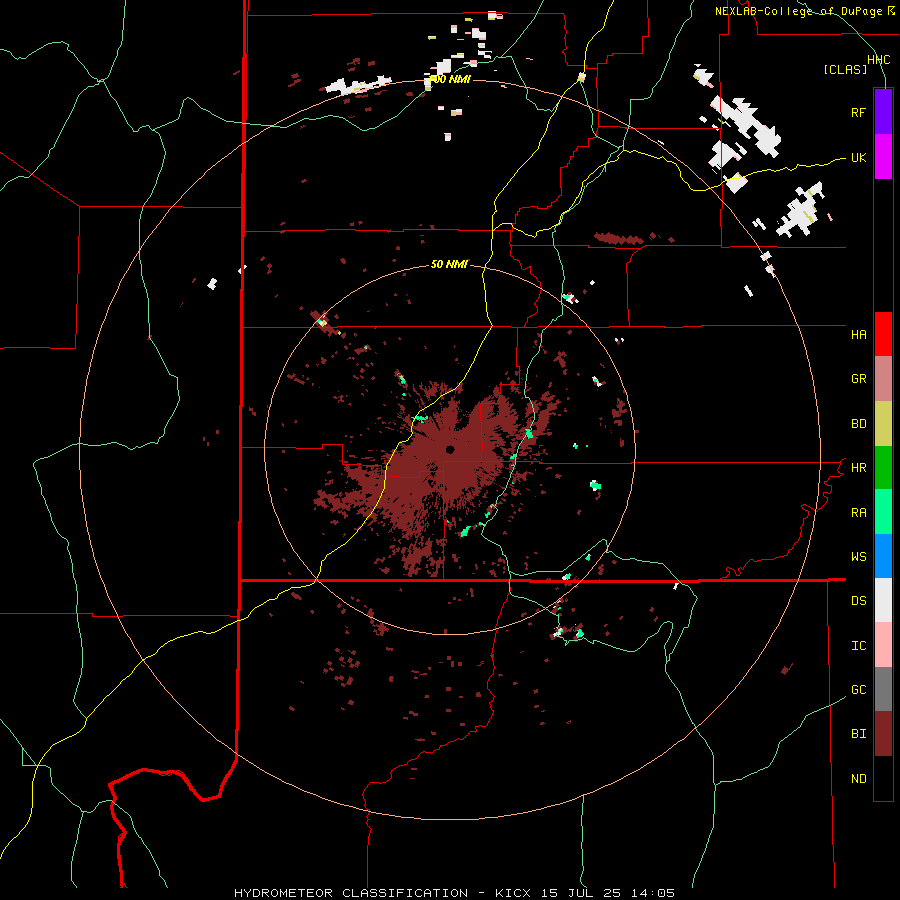Click the RF legend label
Image resolution: width=900 pixels, height=900 pixels.
(x=858, y=112)
